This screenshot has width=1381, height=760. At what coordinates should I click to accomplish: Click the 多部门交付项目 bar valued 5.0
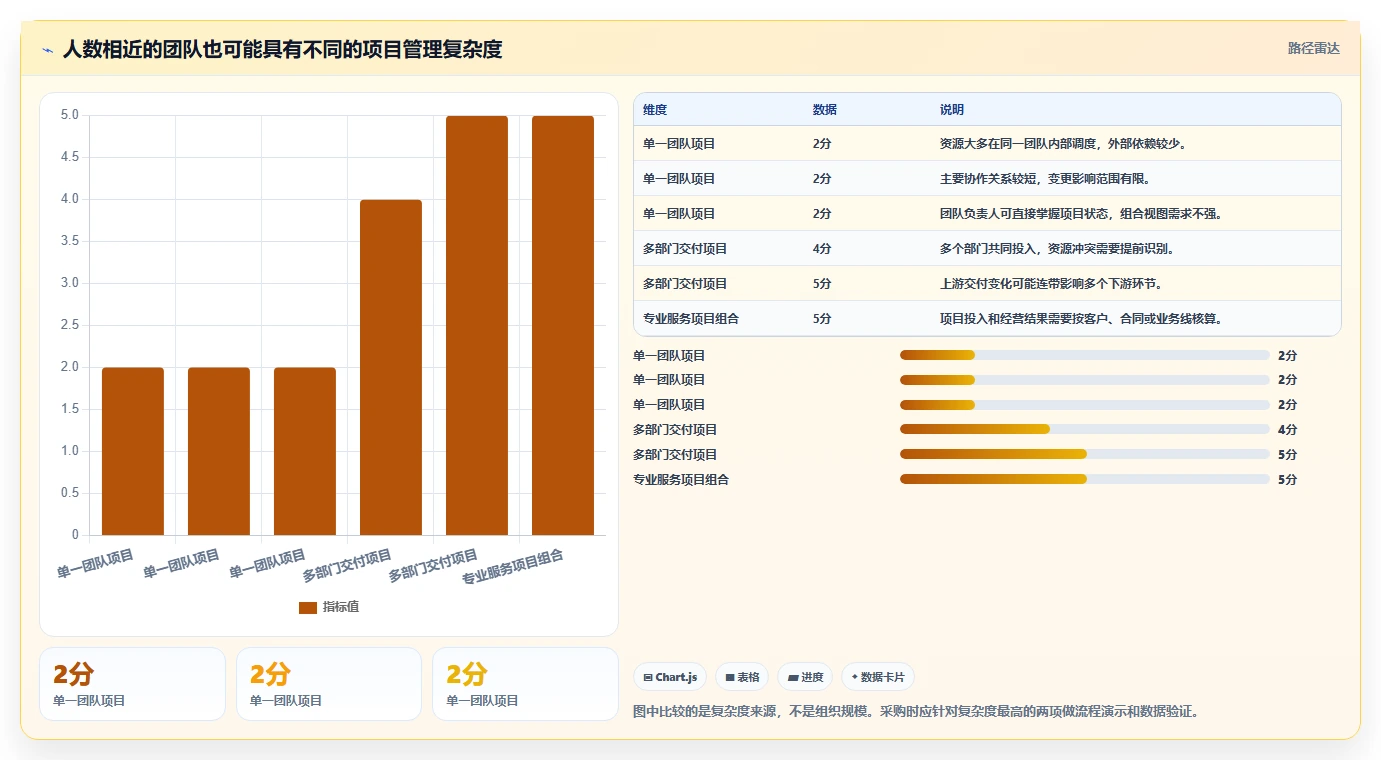click(477, 325)
